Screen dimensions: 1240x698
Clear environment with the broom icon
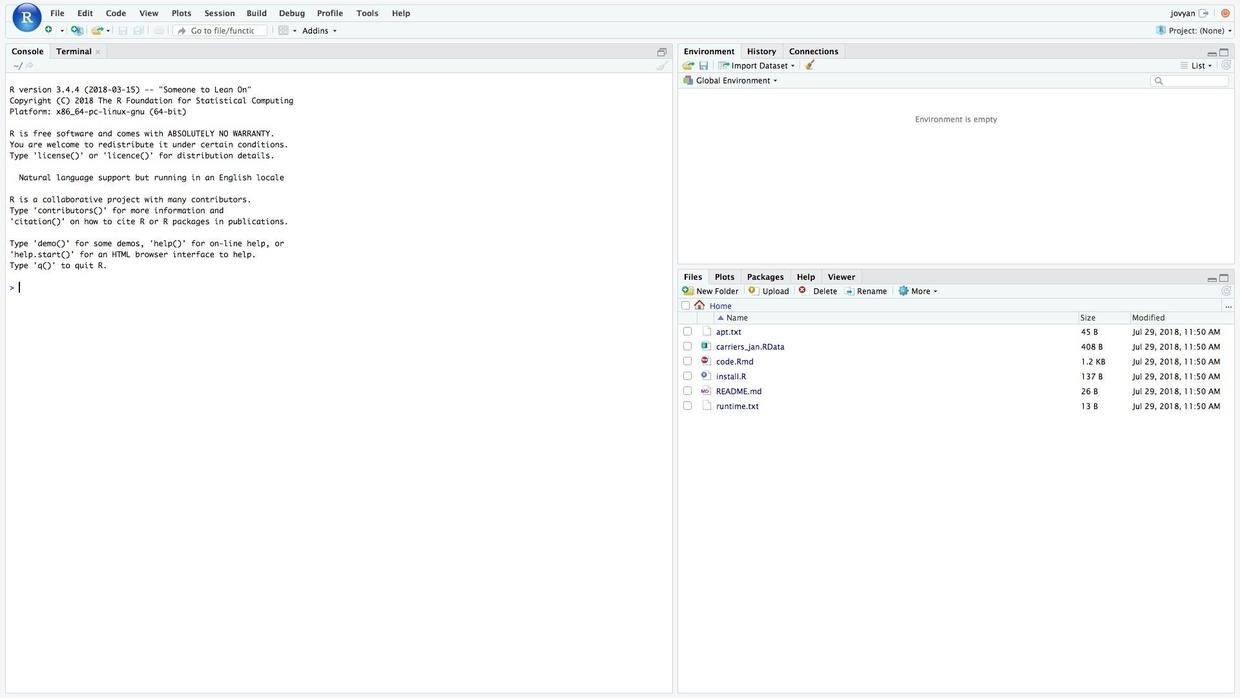[x=810, y=66]
